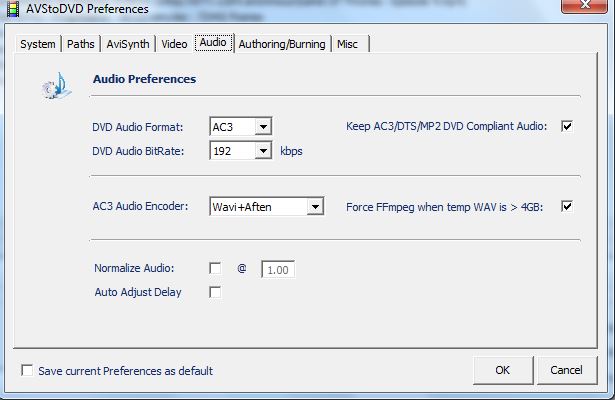615x400 pixels.
Task: Open the Paths tab
Action: click(81, 44)
